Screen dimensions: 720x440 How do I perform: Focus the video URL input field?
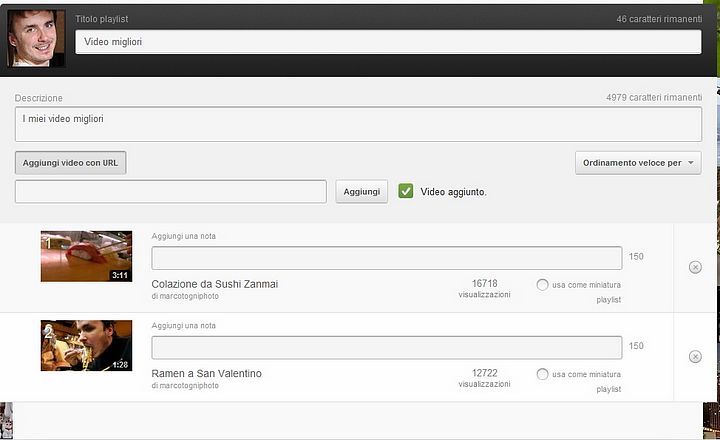(170, 192)
